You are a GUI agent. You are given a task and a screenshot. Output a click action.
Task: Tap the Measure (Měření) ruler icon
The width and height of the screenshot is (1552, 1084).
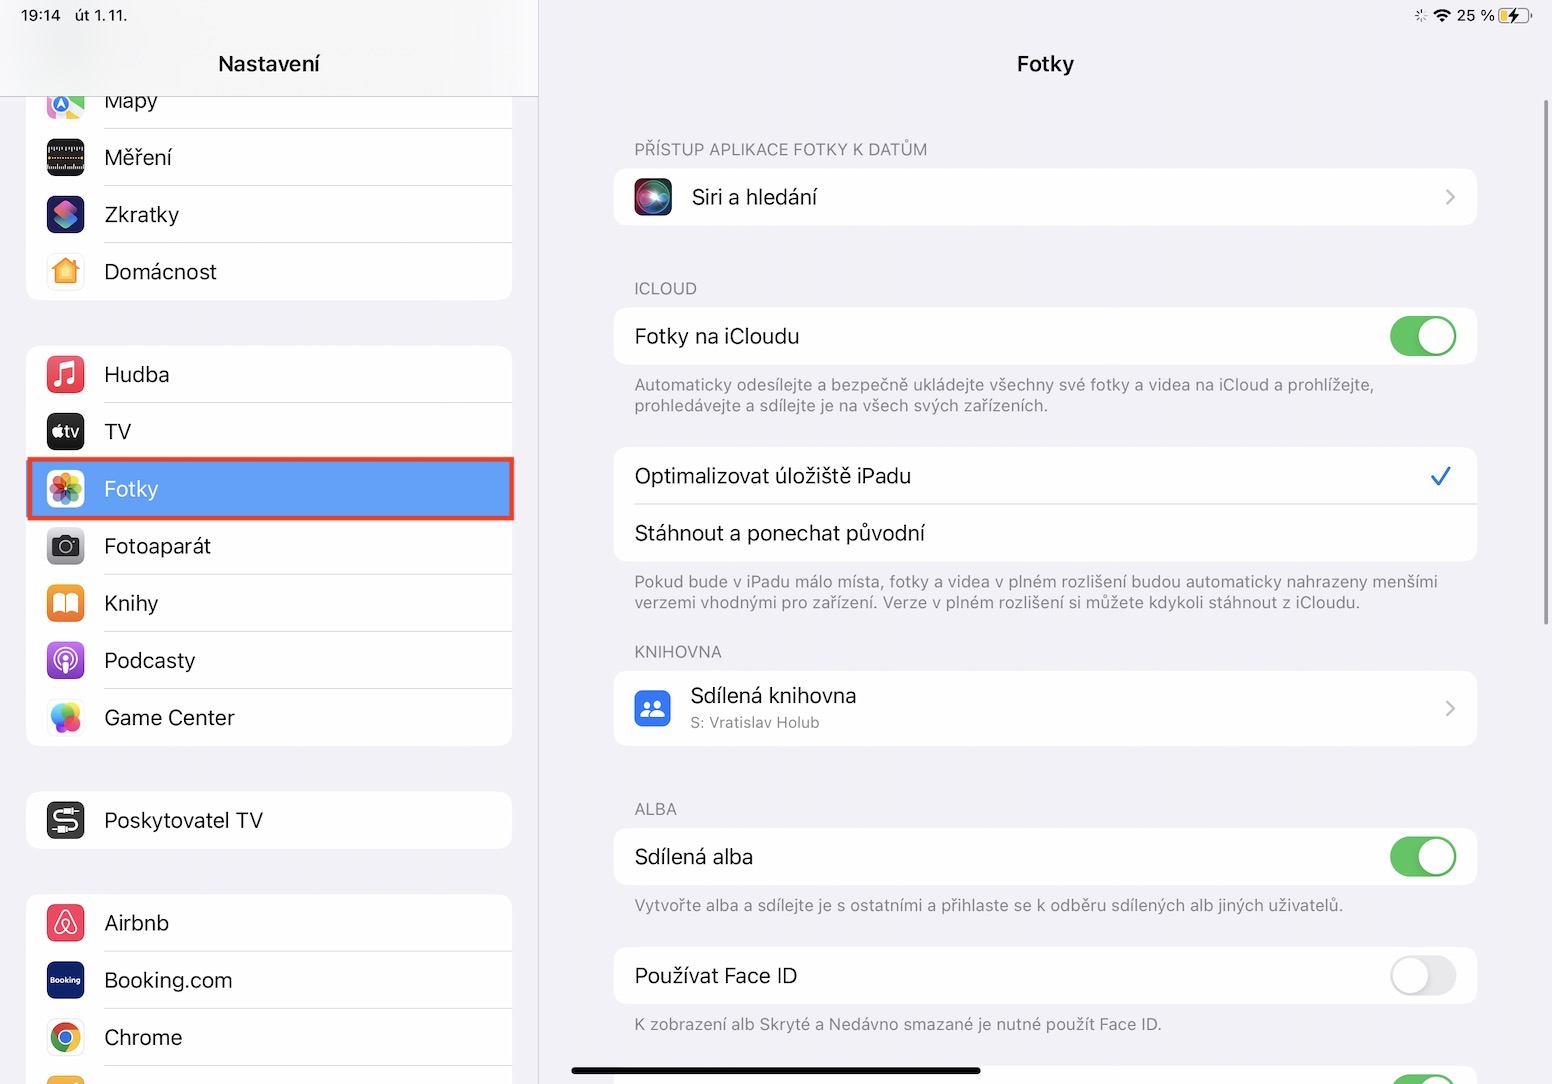66,158
